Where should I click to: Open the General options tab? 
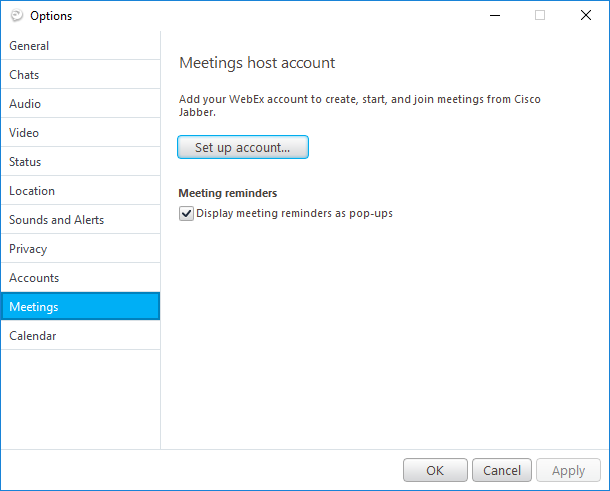tap(81, 46)
